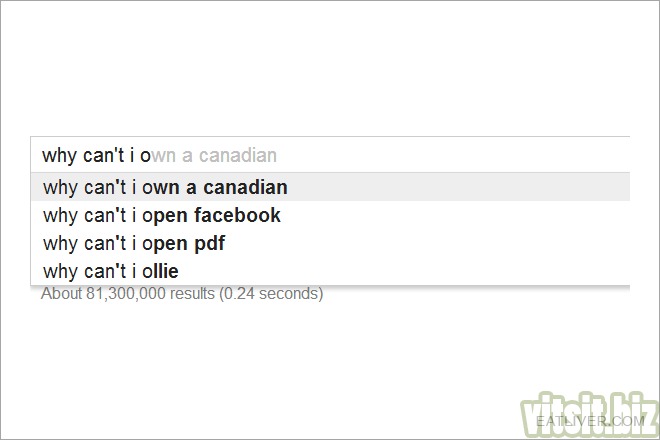The width and height of the screenshot is (660, 440).
Task: Click the empty right side of search box
Action: [x=453, y=155]
